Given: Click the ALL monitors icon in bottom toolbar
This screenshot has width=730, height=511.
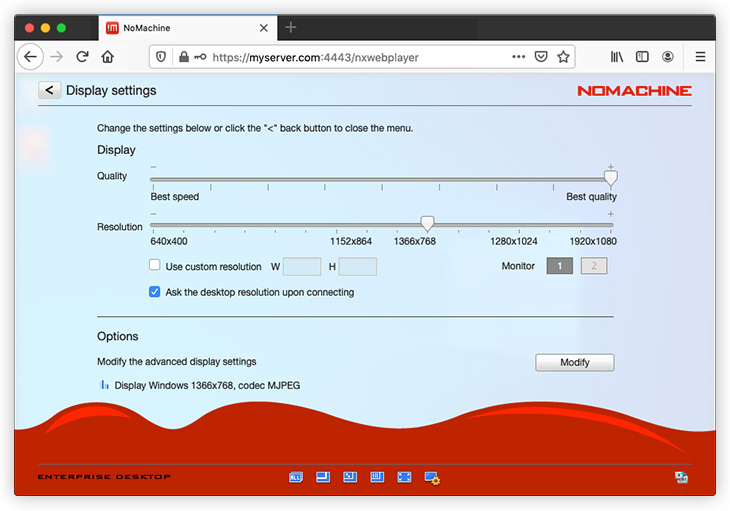Looking at the screenshot, I should (x=296, y=478).
